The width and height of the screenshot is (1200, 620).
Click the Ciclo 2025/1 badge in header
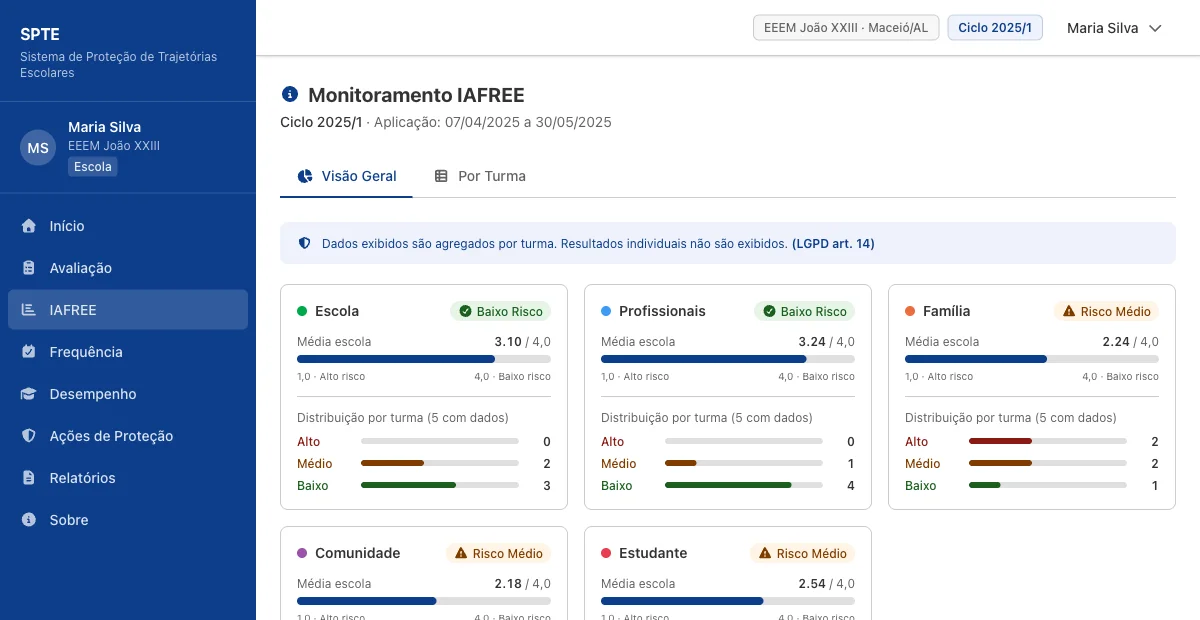click(x=995, y=28)
